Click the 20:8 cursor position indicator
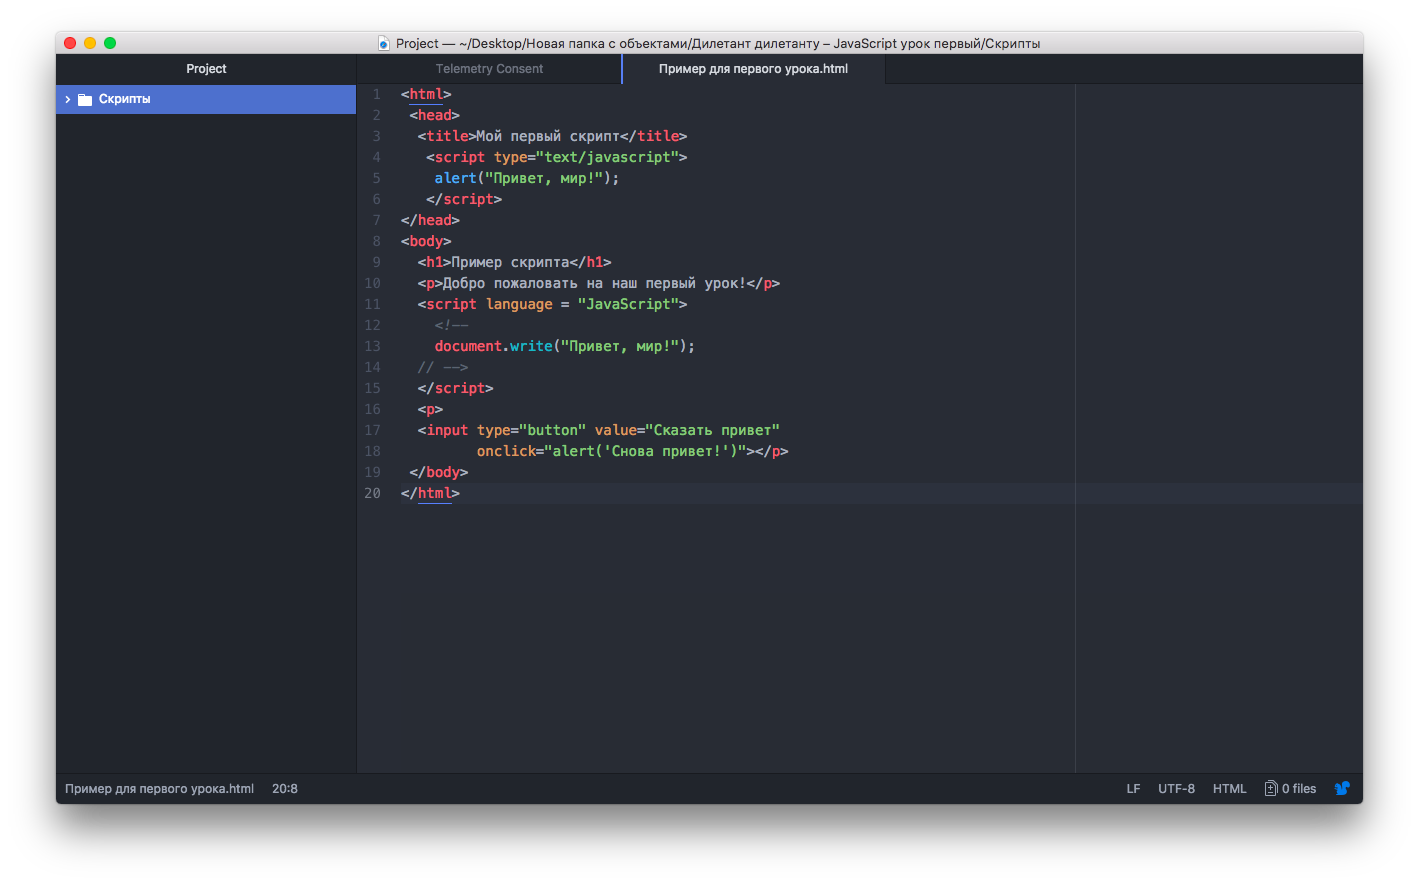 tap(285, 788)
